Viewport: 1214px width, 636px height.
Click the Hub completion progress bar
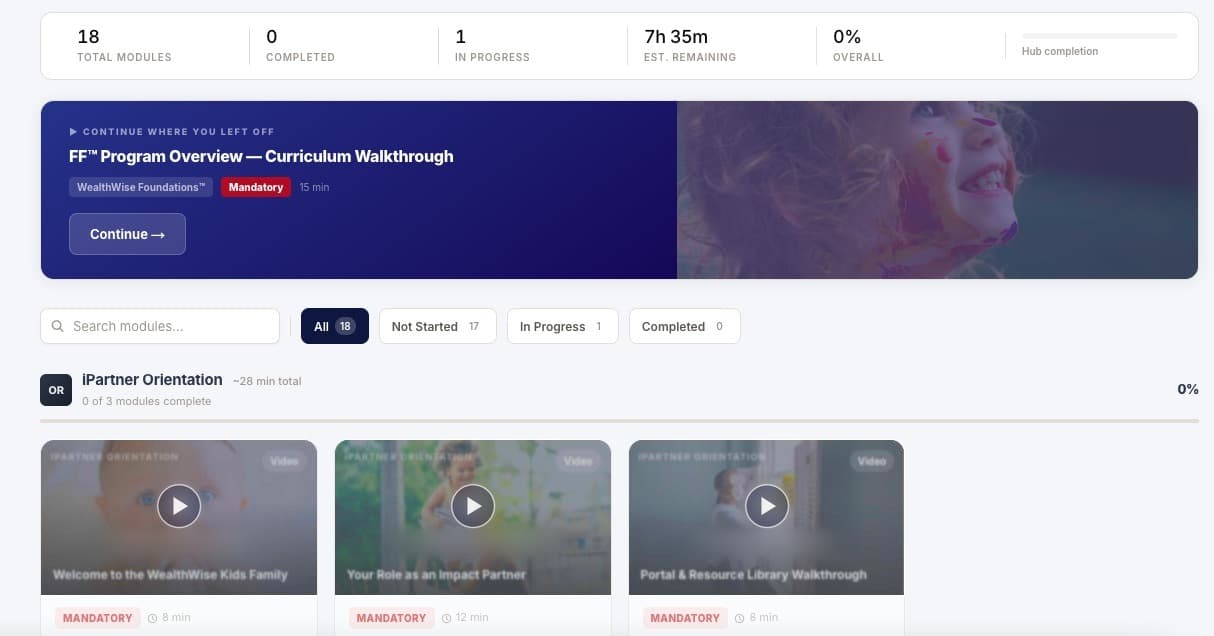click(1099, 36)
